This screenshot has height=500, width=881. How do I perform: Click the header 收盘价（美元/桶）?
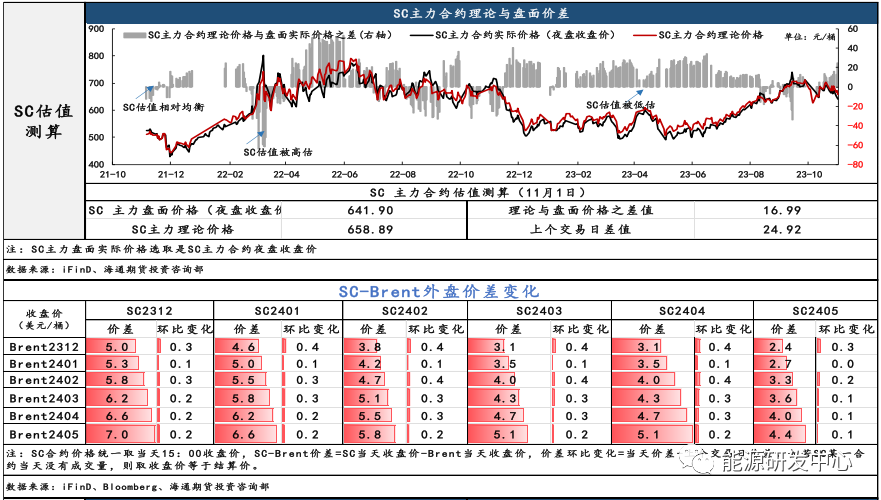(x=44, y=319)
